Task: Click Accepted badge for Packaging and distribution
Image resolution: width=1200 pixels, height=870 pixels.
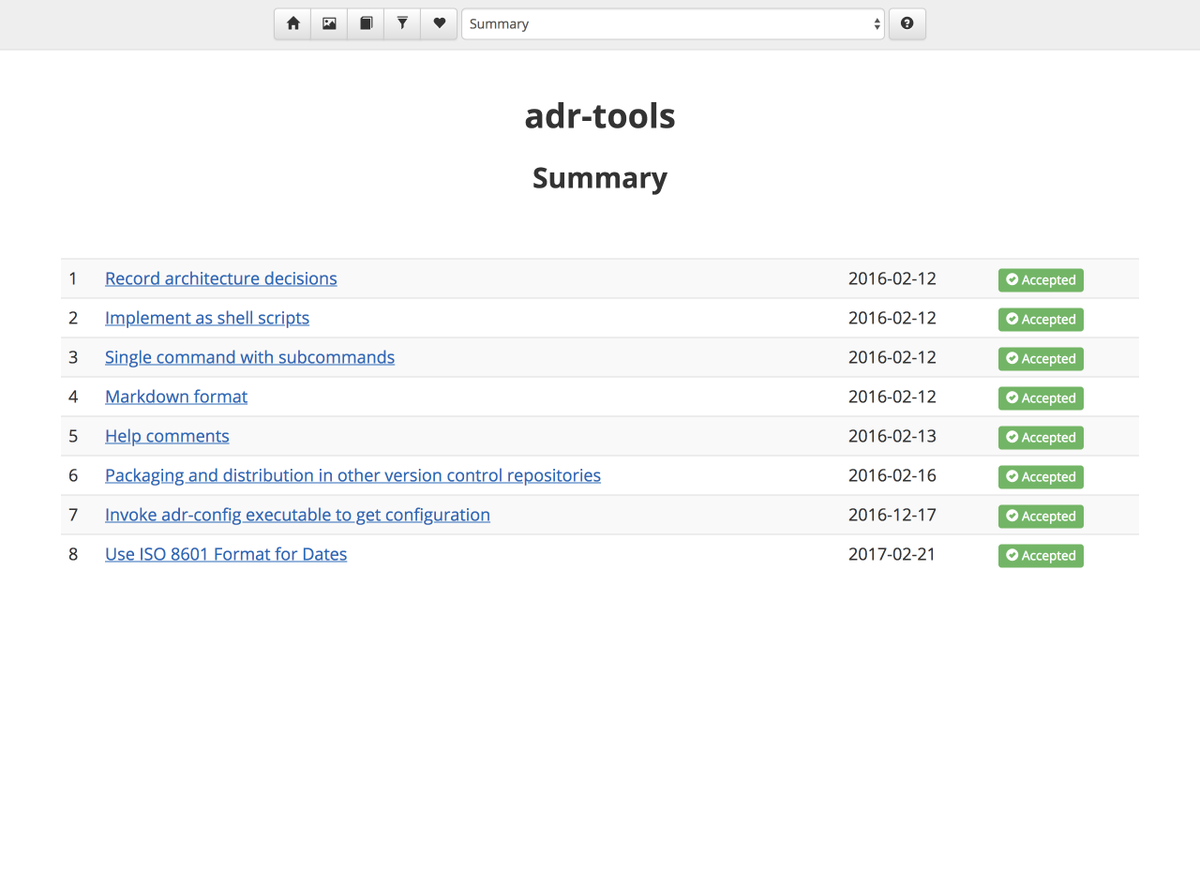Action: click(1040, 477)
